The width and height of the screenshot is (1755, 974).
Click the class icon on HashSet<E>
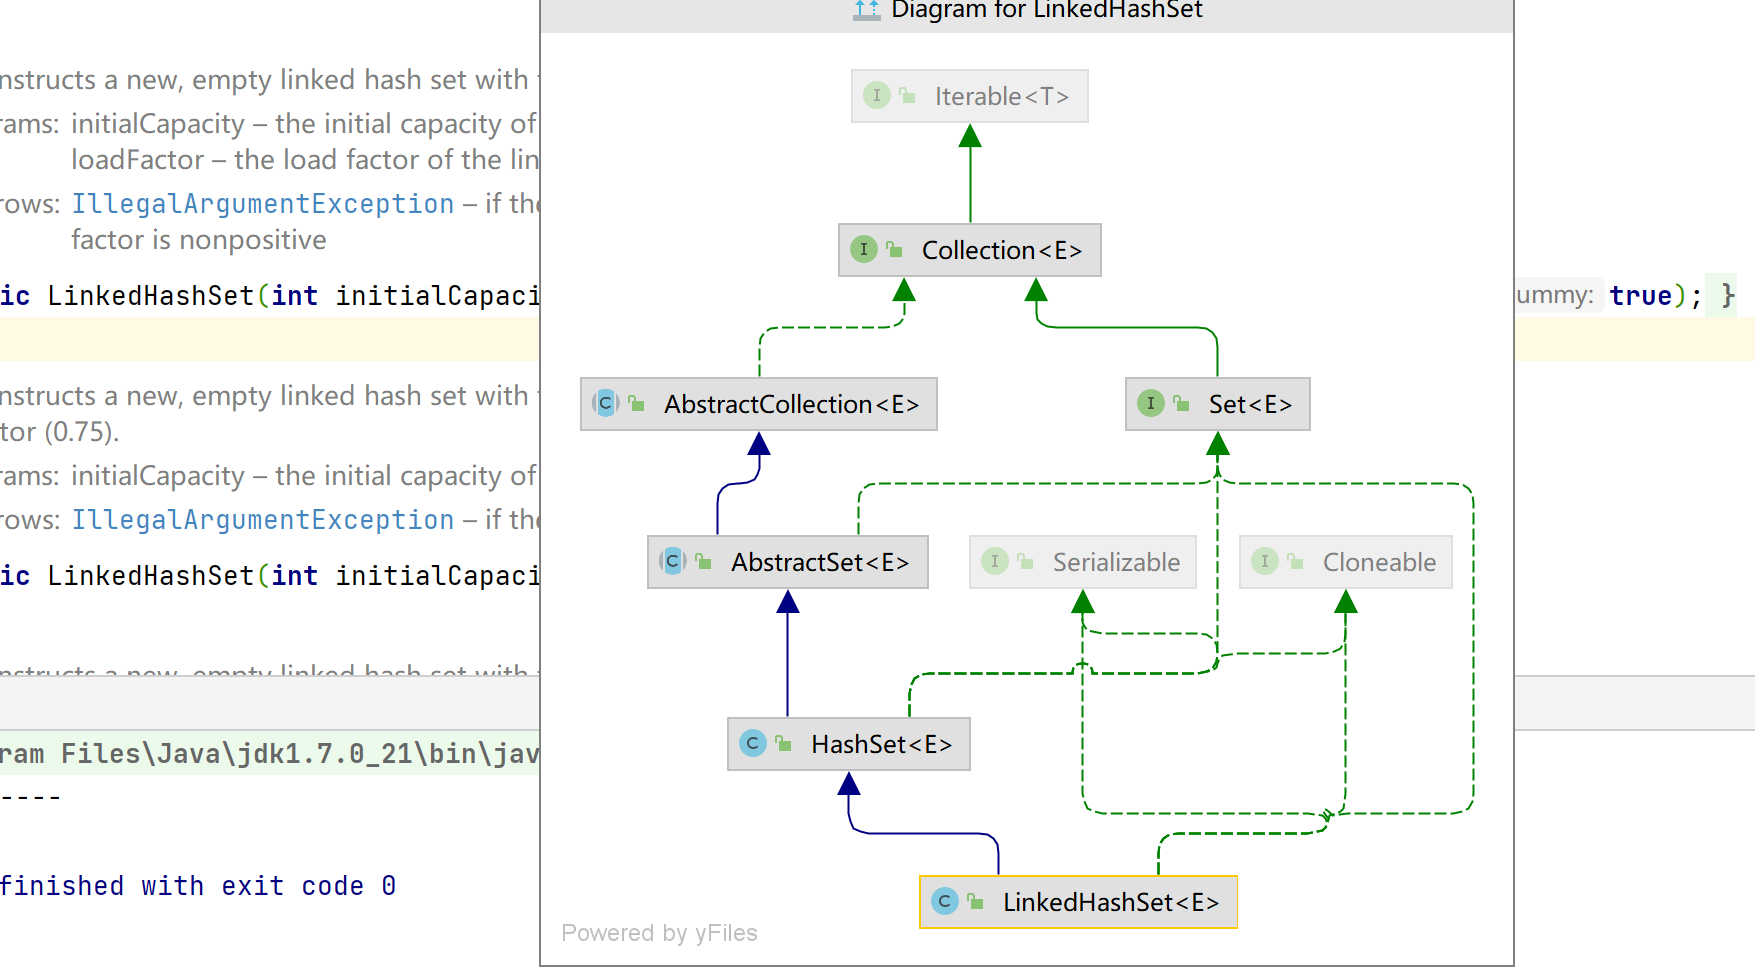pyautogui.click(x=753, y=743)
